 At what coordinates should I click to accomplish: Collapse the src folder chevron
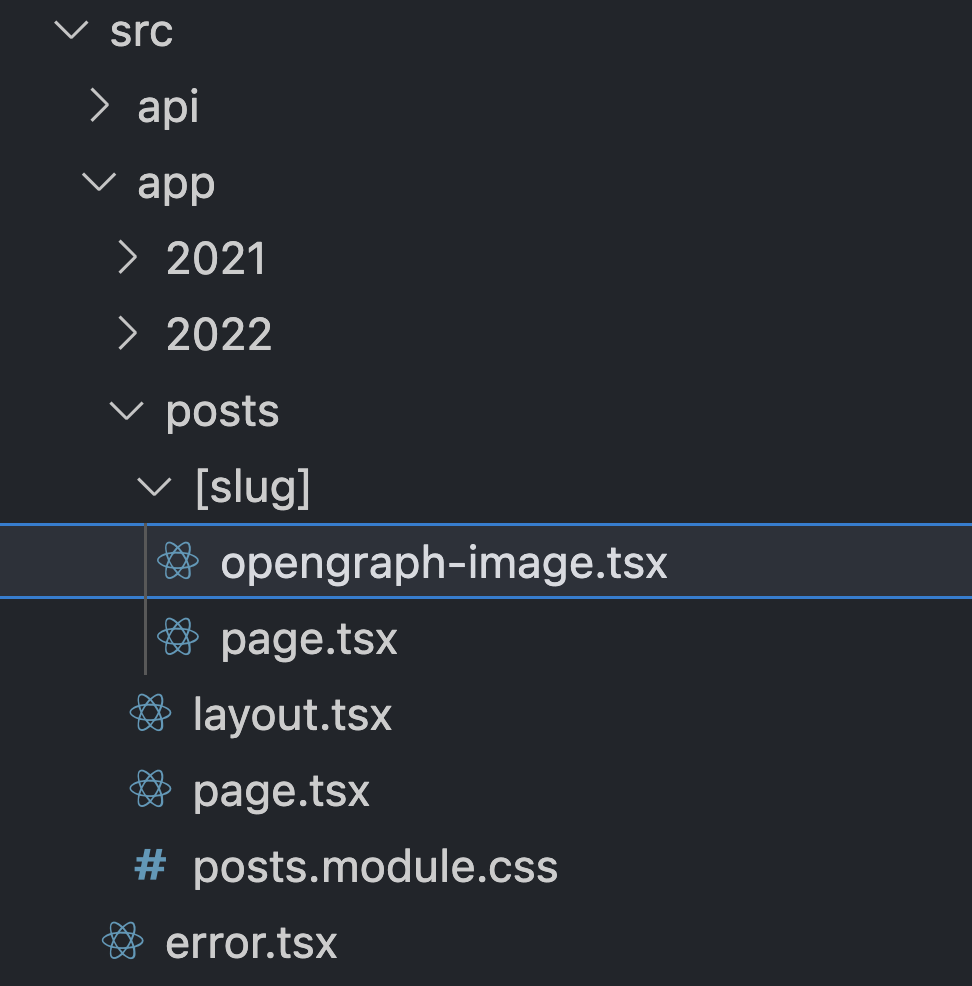[72, 30]
